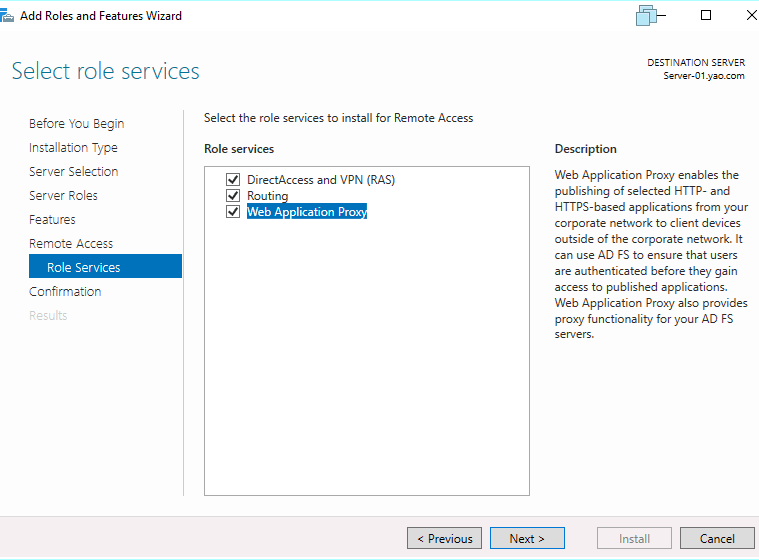Jump to the Server Selection step

[x=74, y=172]
